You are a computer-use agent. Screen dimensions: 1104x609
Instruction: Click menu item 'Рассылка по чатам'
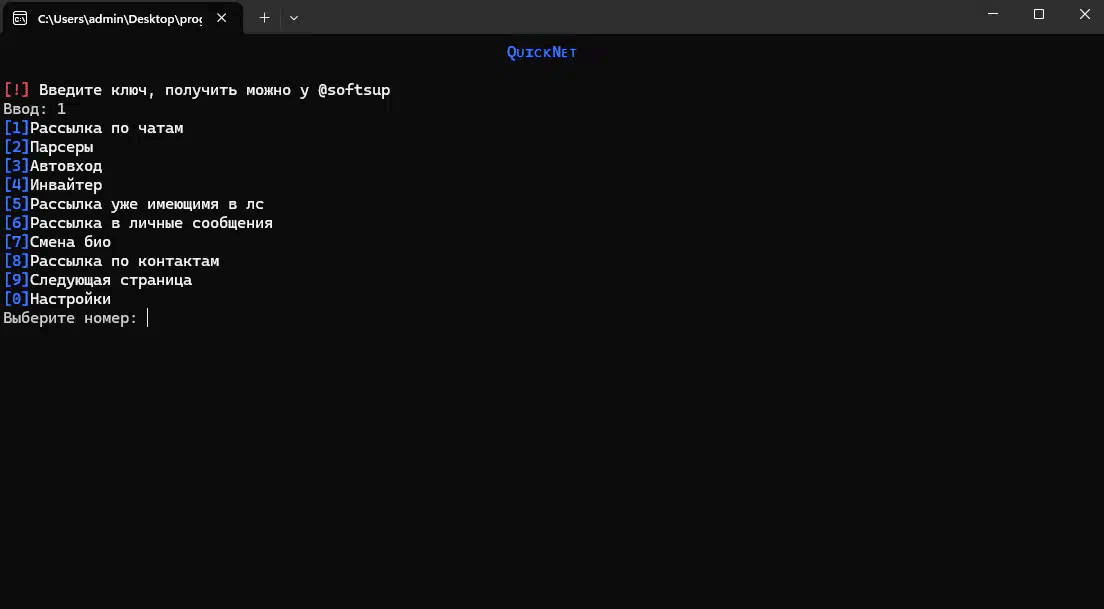94,128
